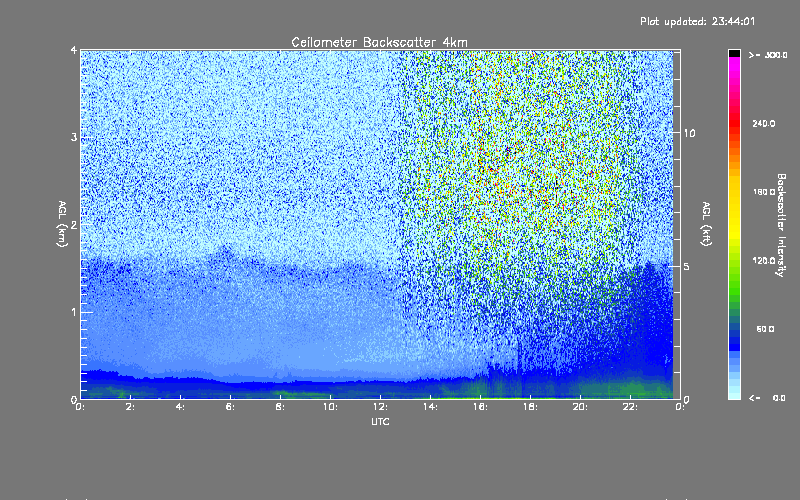Click the 10 tick on the AGL (kft) axis
Image resolution: width=800 pixels, height=500 pixels.
pos(689,133)
